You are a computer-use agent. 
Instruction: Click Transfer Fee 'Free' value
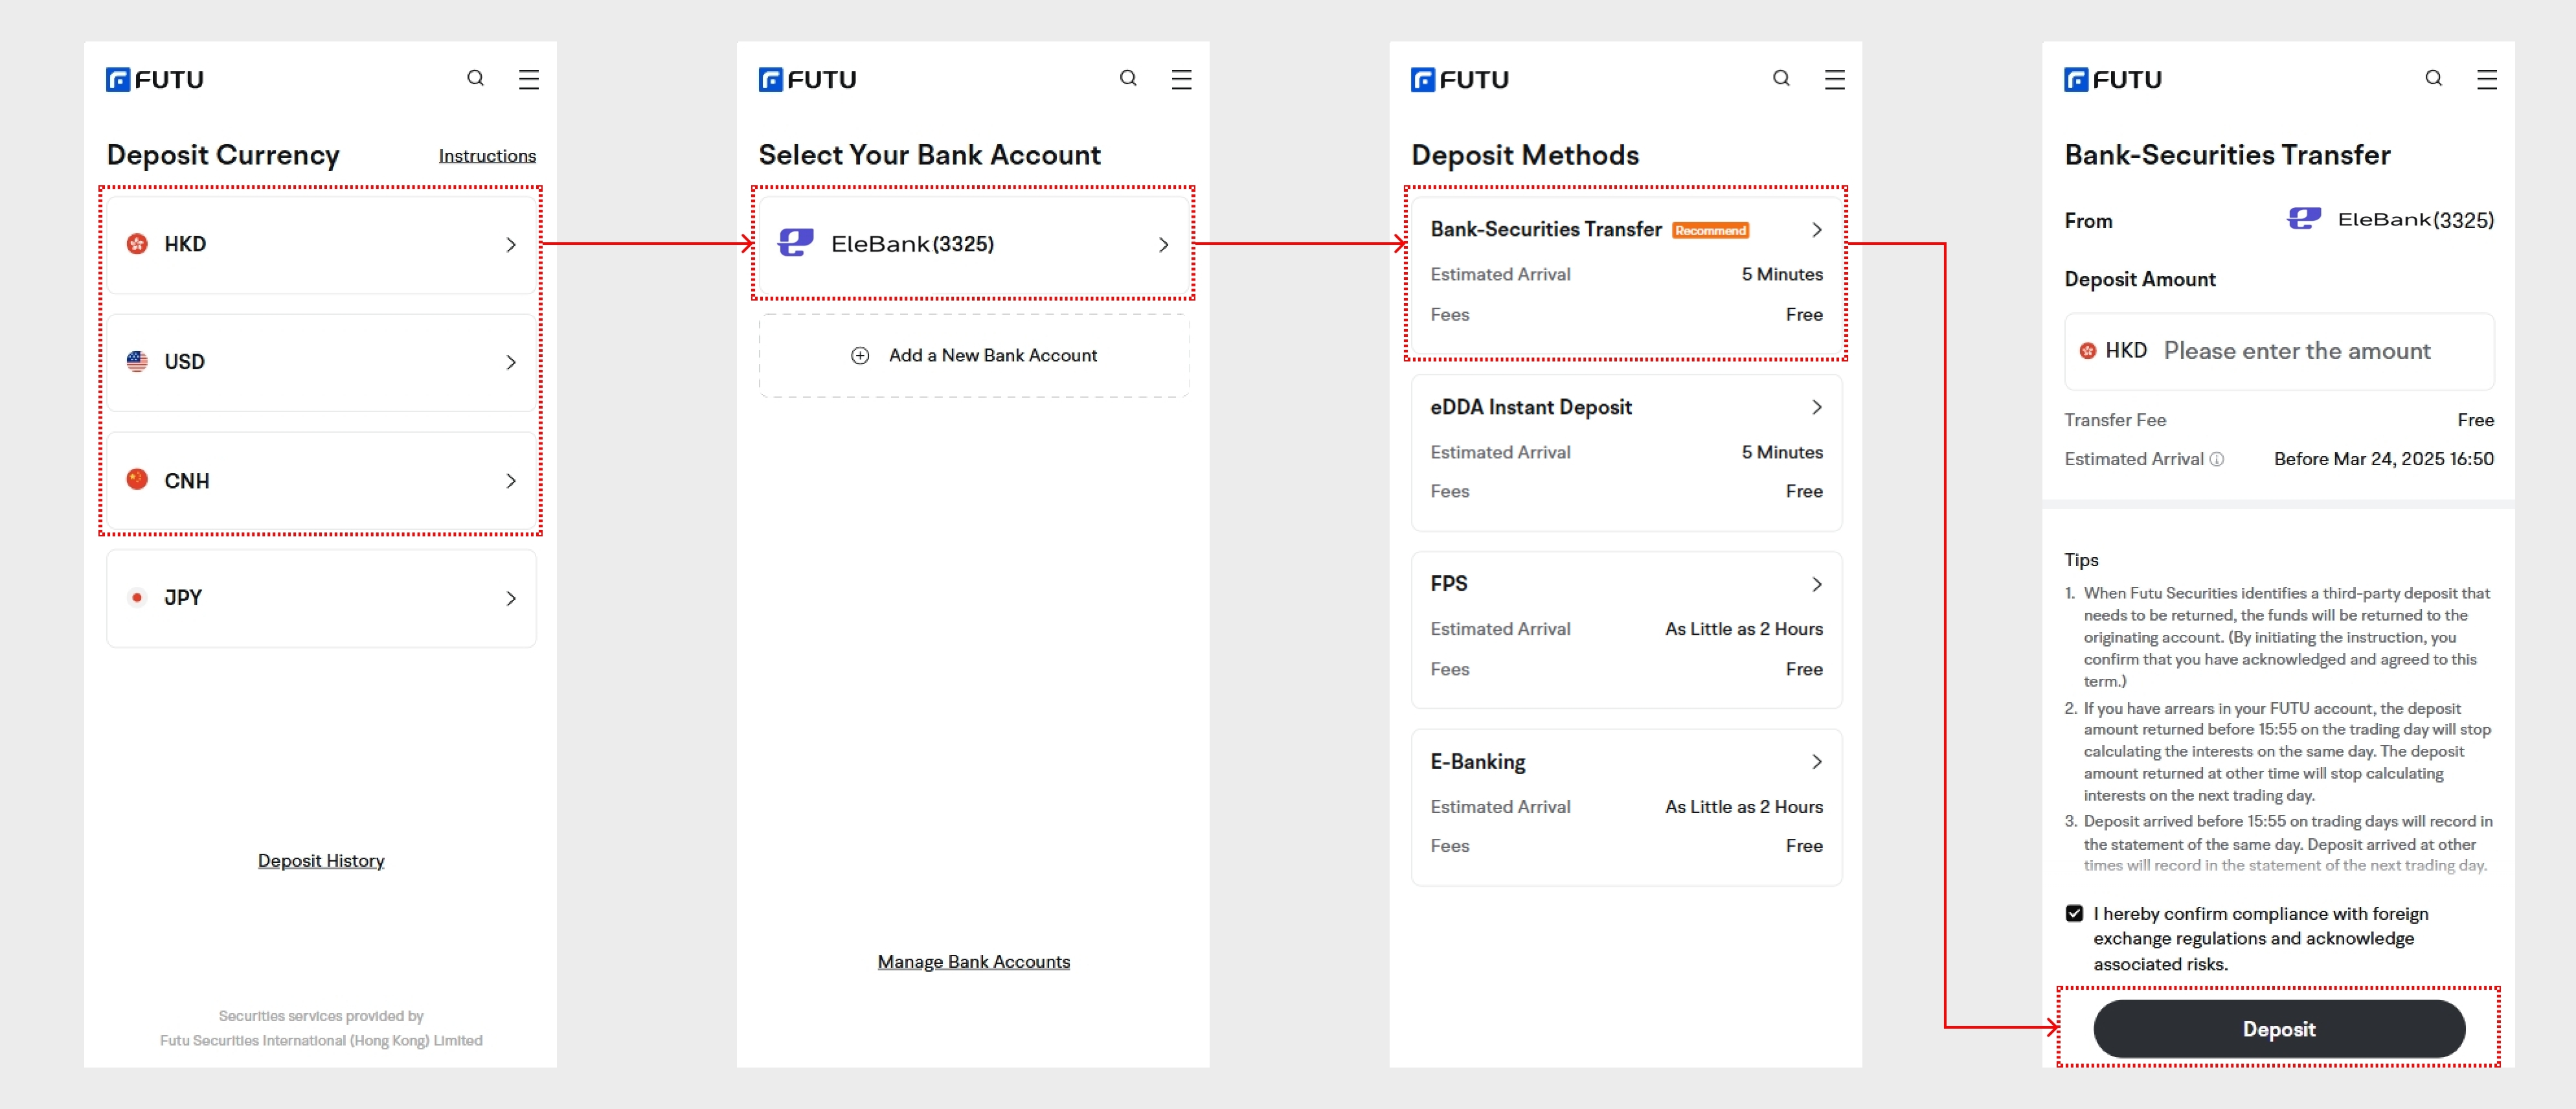(x=2476, y=420)
